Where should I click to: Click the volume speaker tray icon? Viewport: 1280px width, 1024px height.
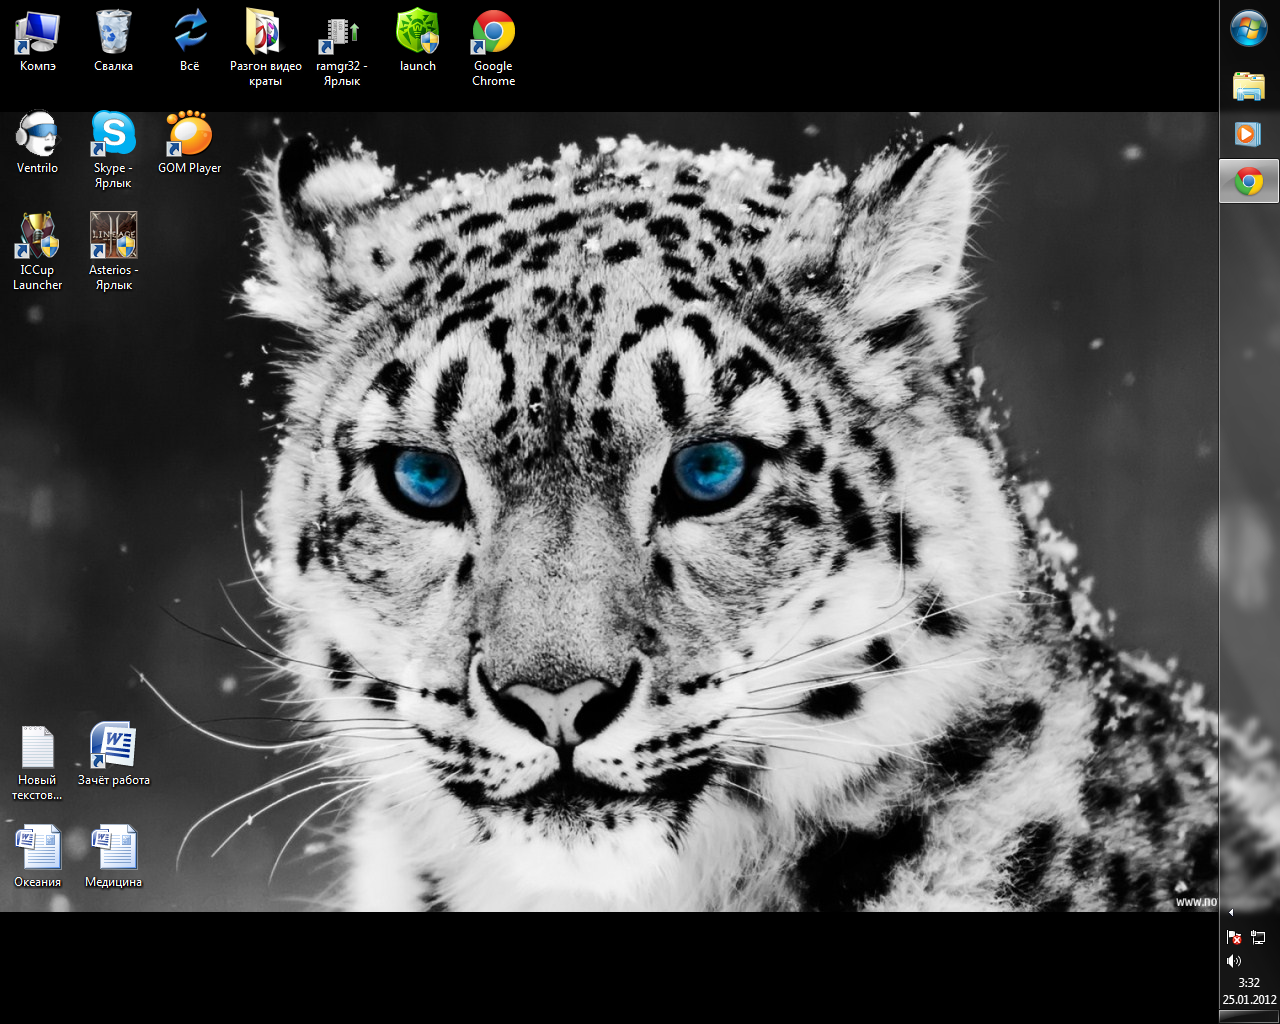point(1234,961)
